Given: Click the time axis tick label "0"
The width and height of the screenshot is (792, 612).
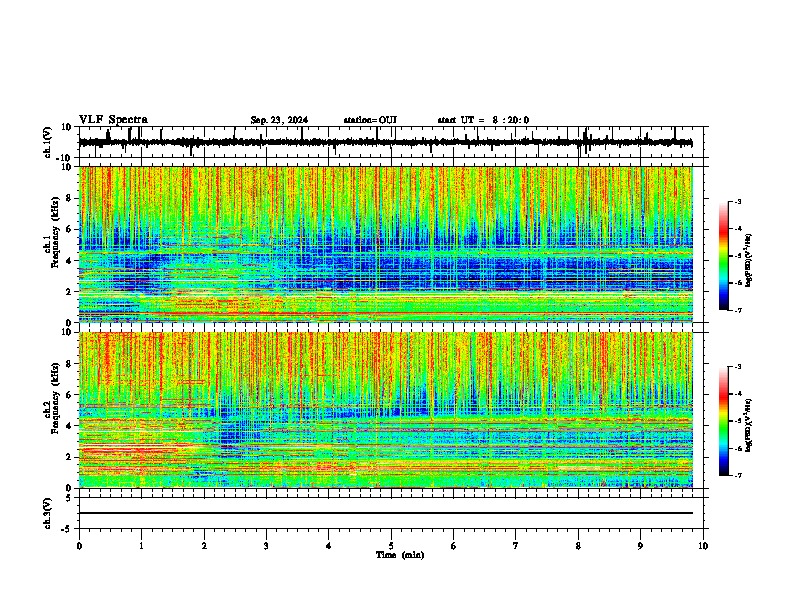Looking at the screenshot, I should click(79, 546).
